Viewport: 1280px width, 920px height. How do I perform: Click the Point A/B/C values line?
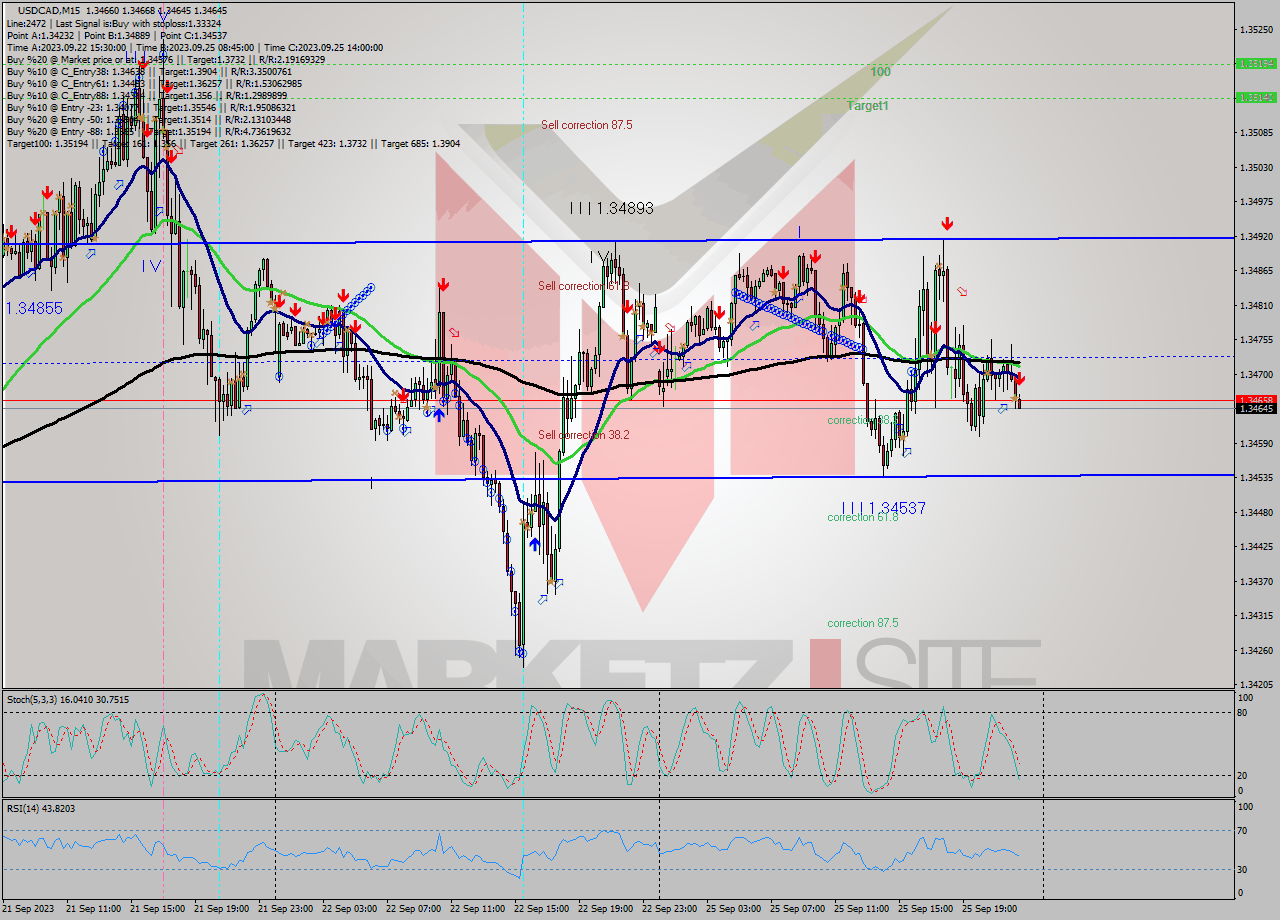[x=117, y=35]
